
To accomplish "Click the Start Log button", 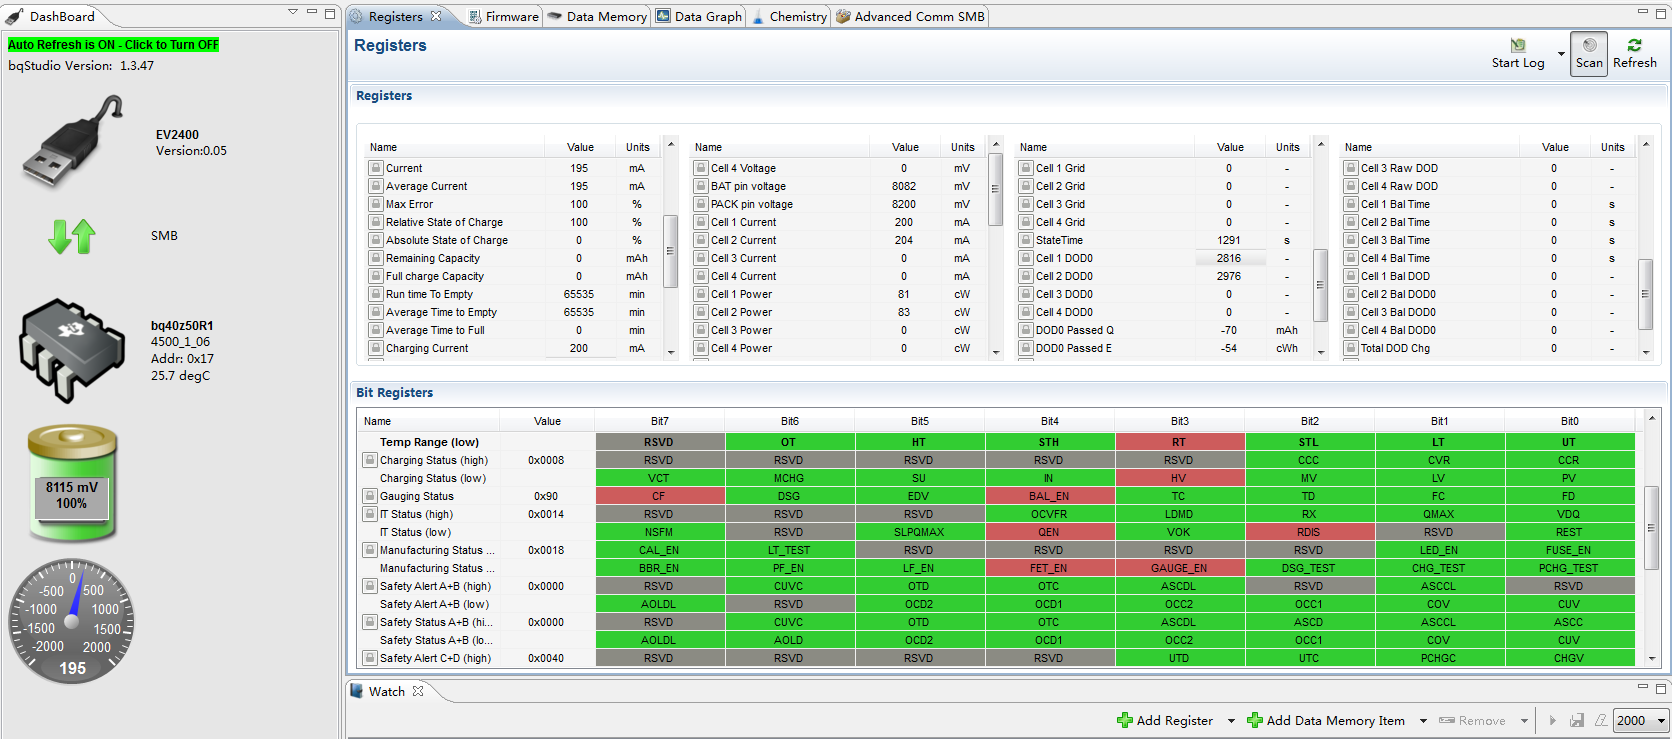I will click(1518, 54).
